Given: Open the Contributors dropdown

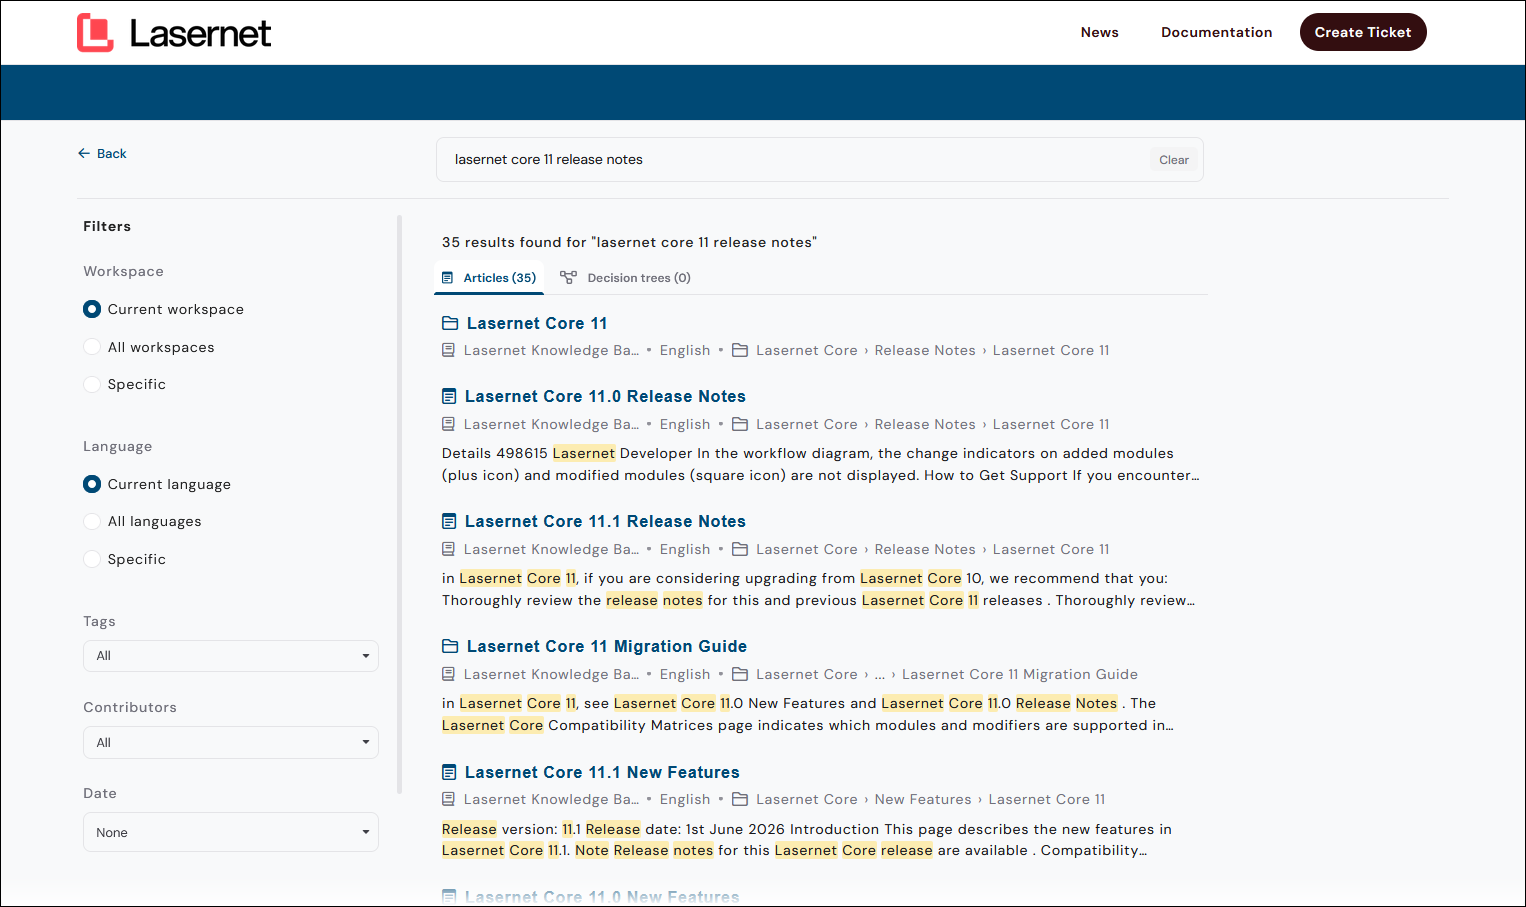Looking at the screenshot, I should [x=231, y=743].
